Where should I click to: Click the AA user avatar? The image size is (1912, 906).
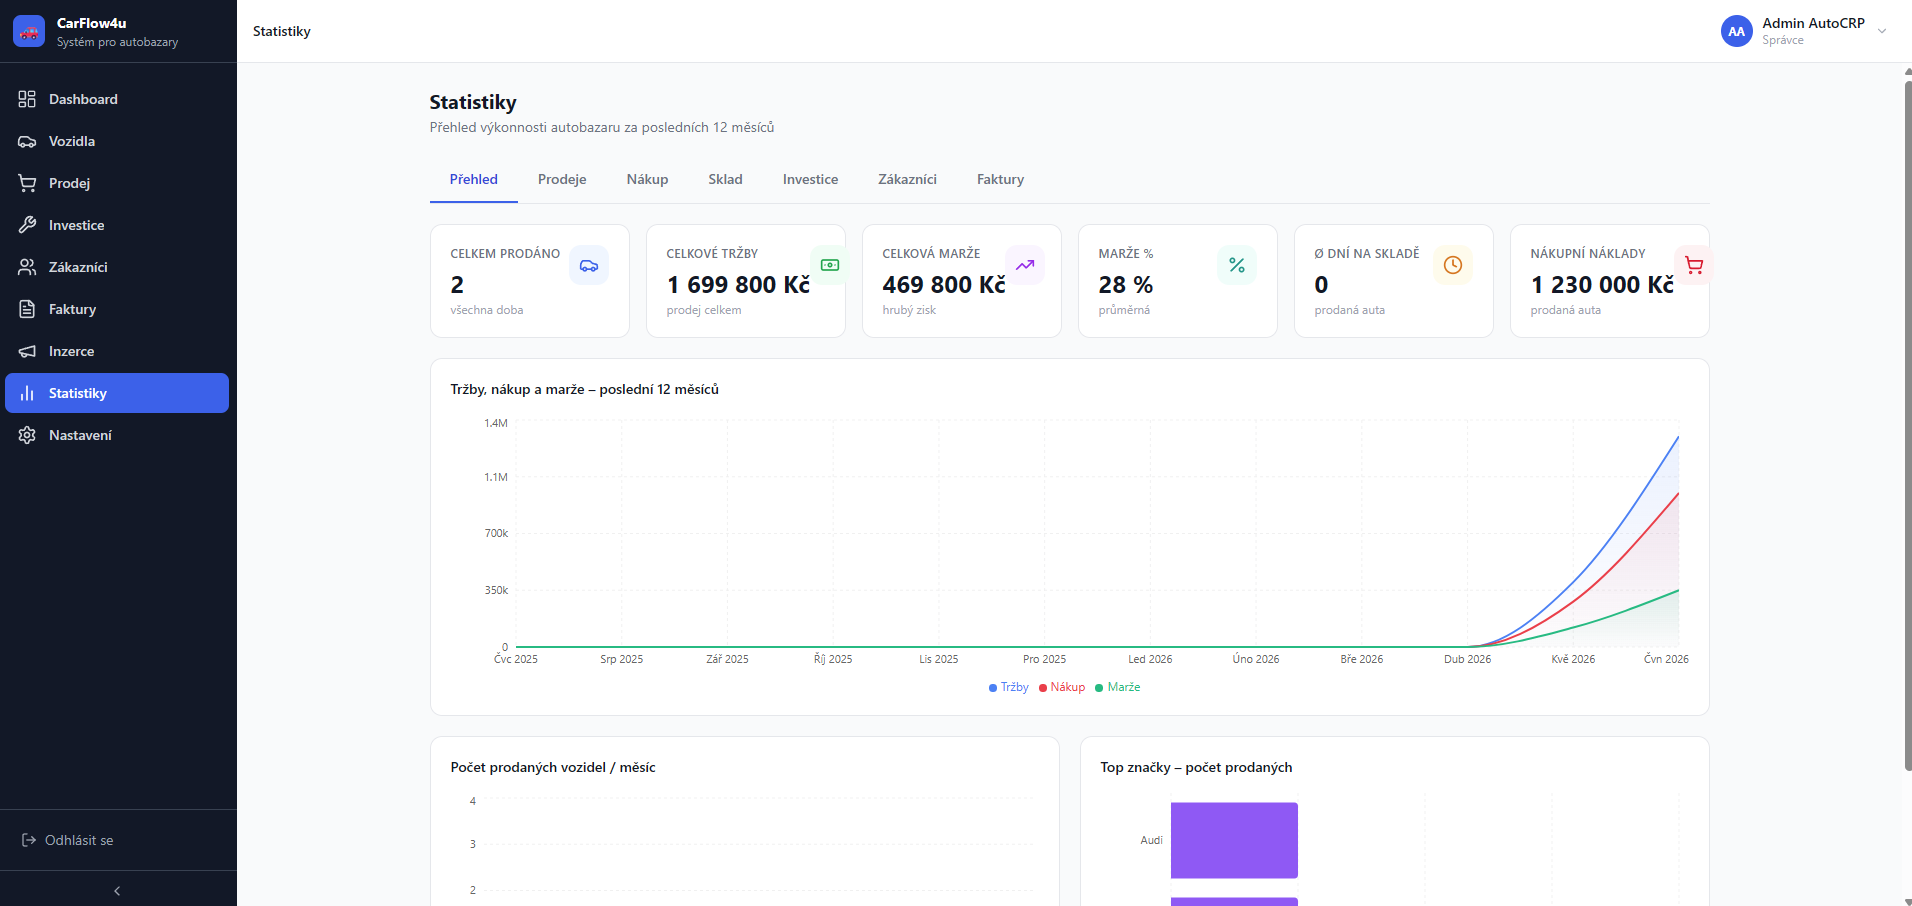coord(1737,31)
